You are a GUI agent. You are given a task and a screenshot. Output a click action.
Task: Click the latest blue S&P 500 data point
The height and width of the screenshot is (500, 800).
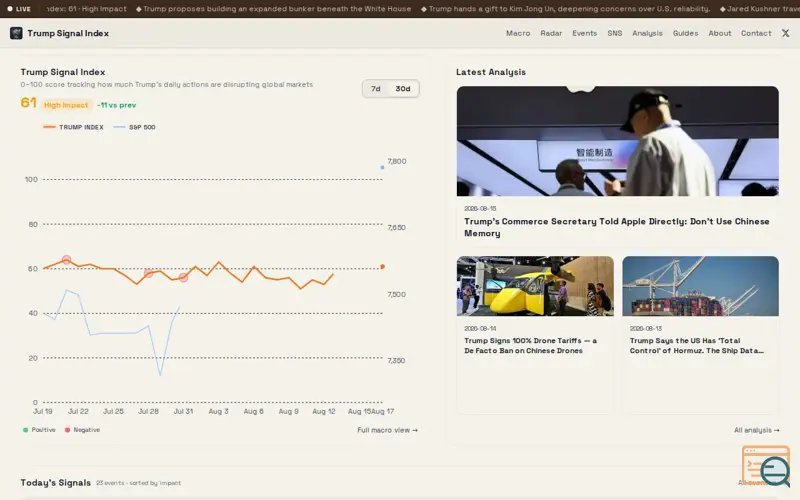383,167
